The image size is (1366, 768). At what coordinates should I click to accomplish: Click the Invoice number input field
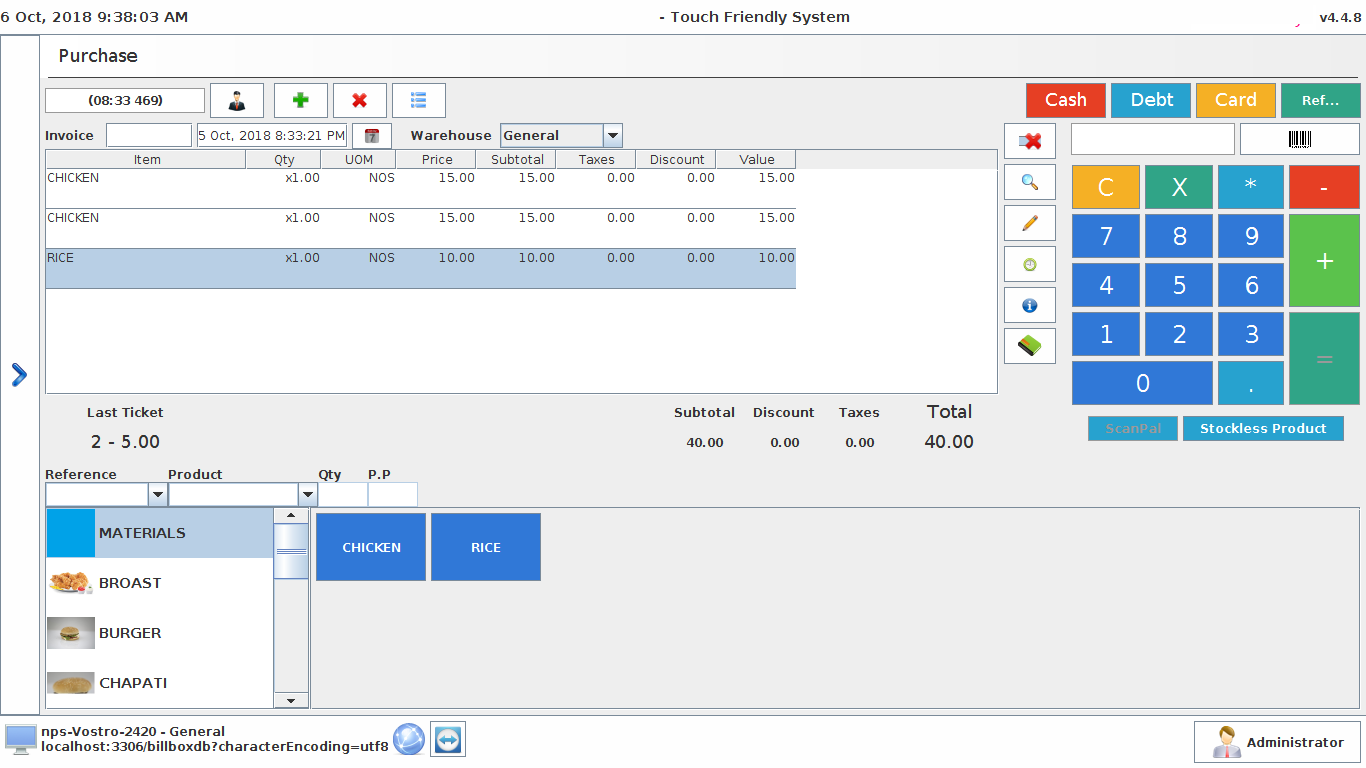click(148, 136)
